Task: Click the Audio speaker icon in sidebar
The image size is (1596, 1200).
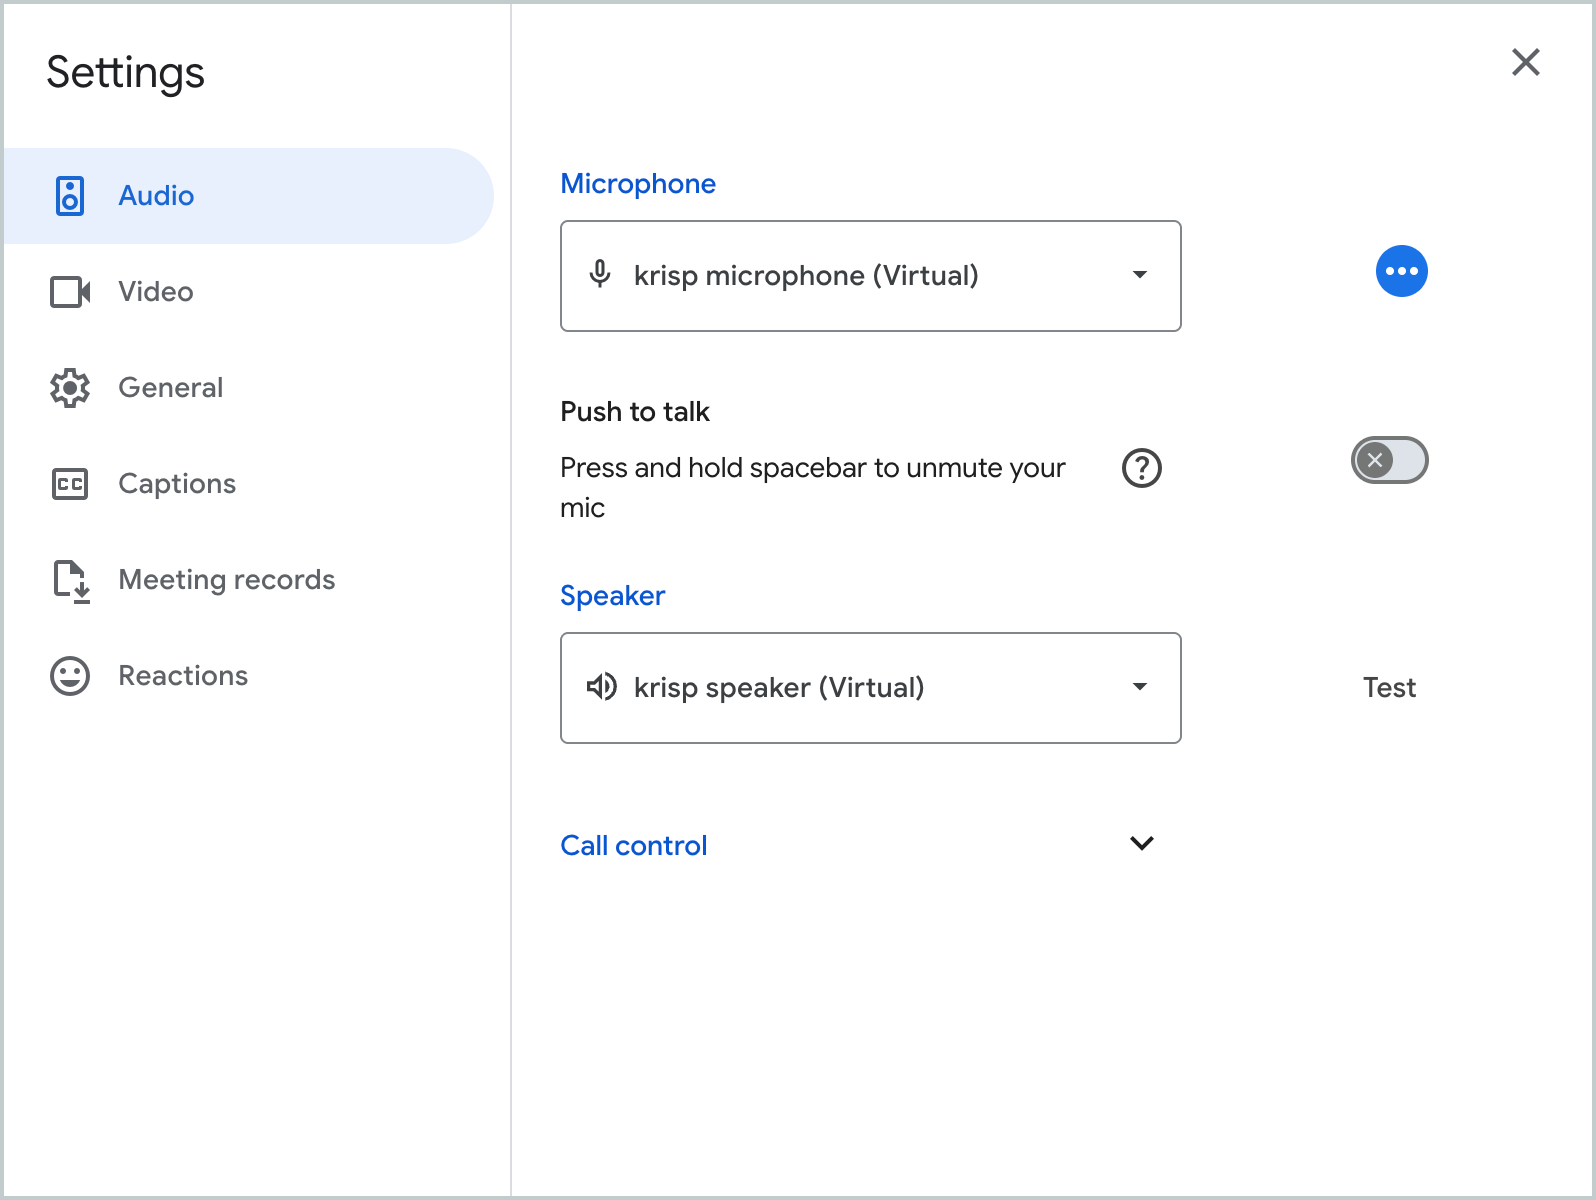Action: point(70,196)
